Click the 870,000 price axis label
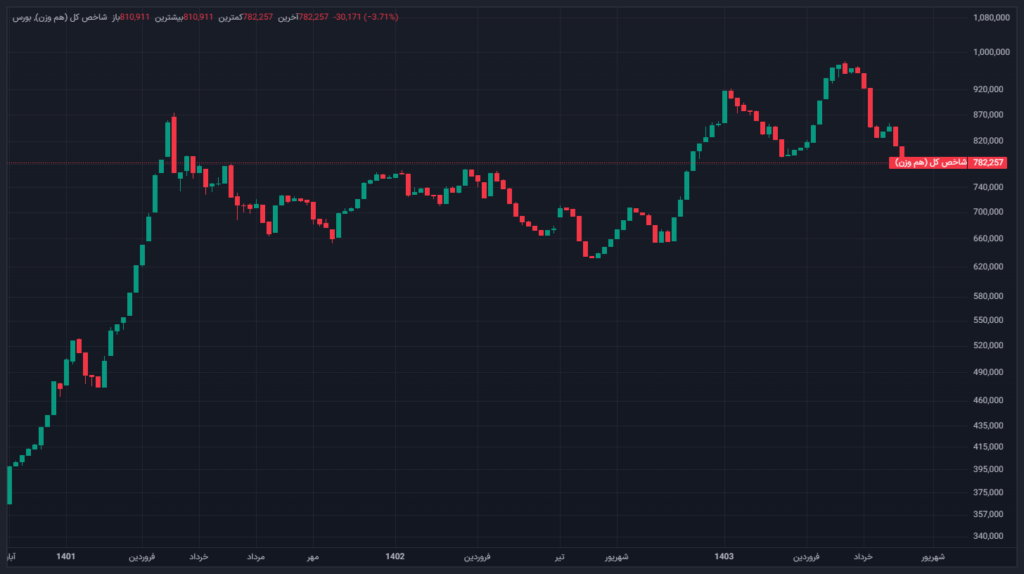The width and height of the screenshot is (1024, 574). click(988, 115)
